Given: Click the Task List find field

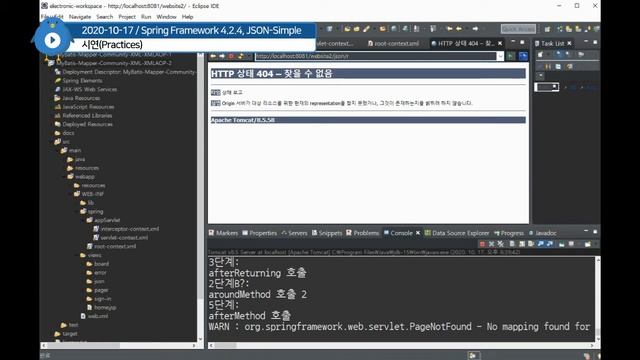Looking at the screenshot, I should [x=547, y=87].
